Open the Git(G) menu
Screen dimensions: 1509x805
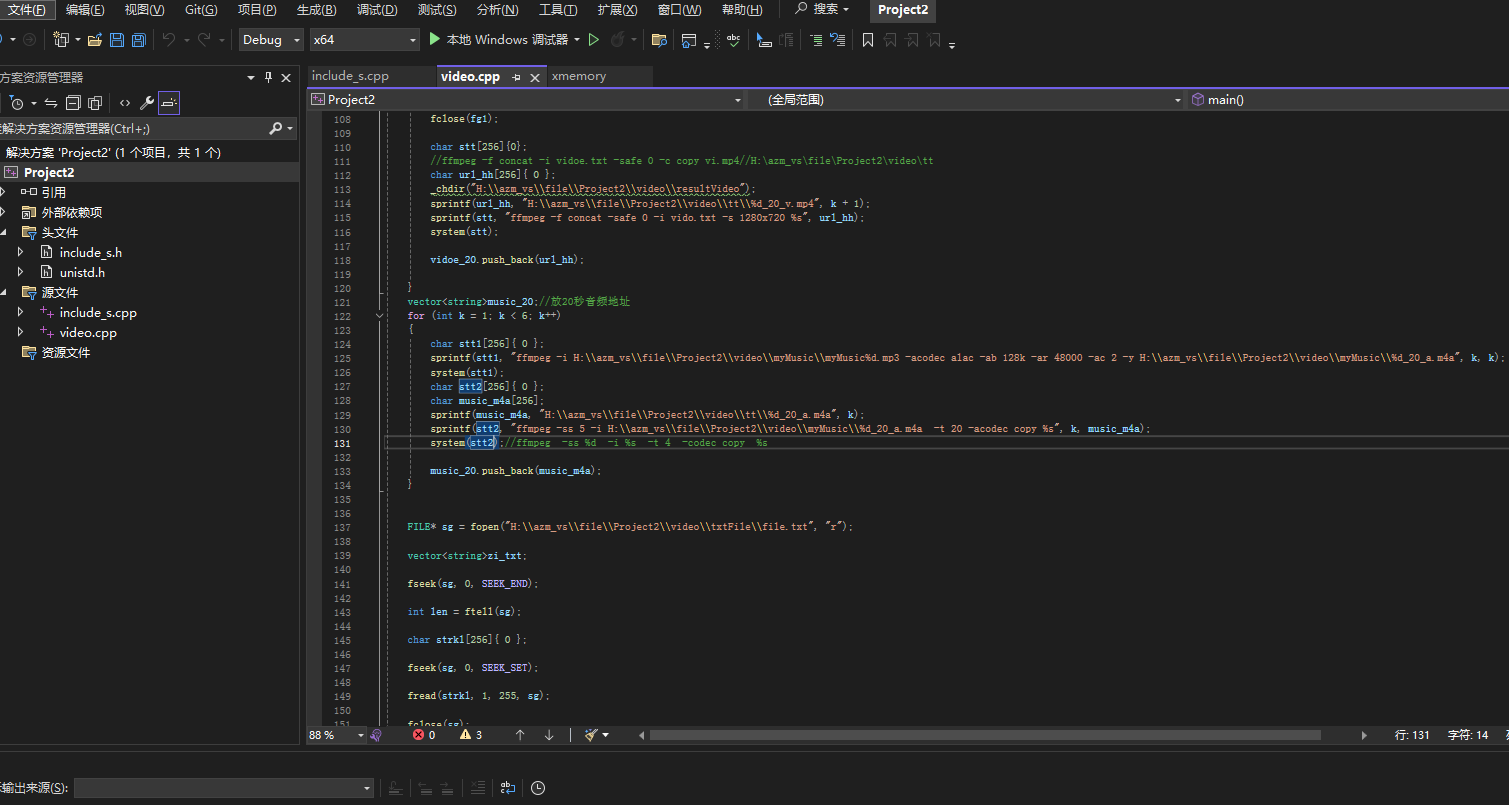(x=201, y=10)
